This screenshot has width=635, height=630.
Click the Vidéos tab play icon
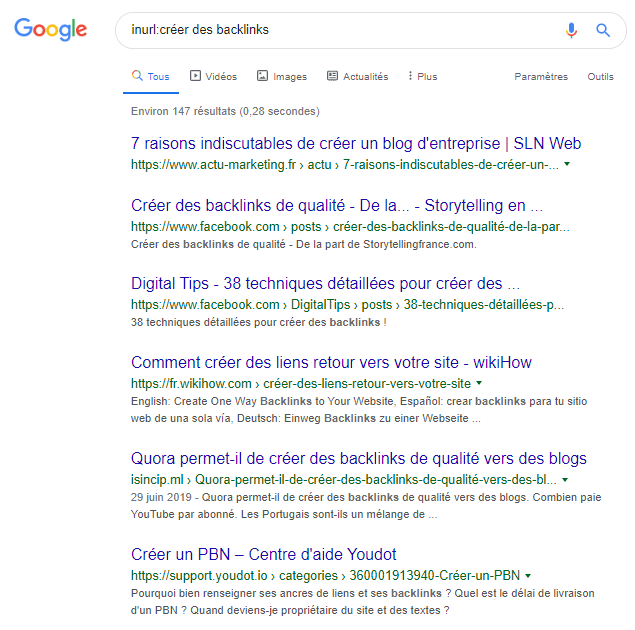click(x=195, y=76)
